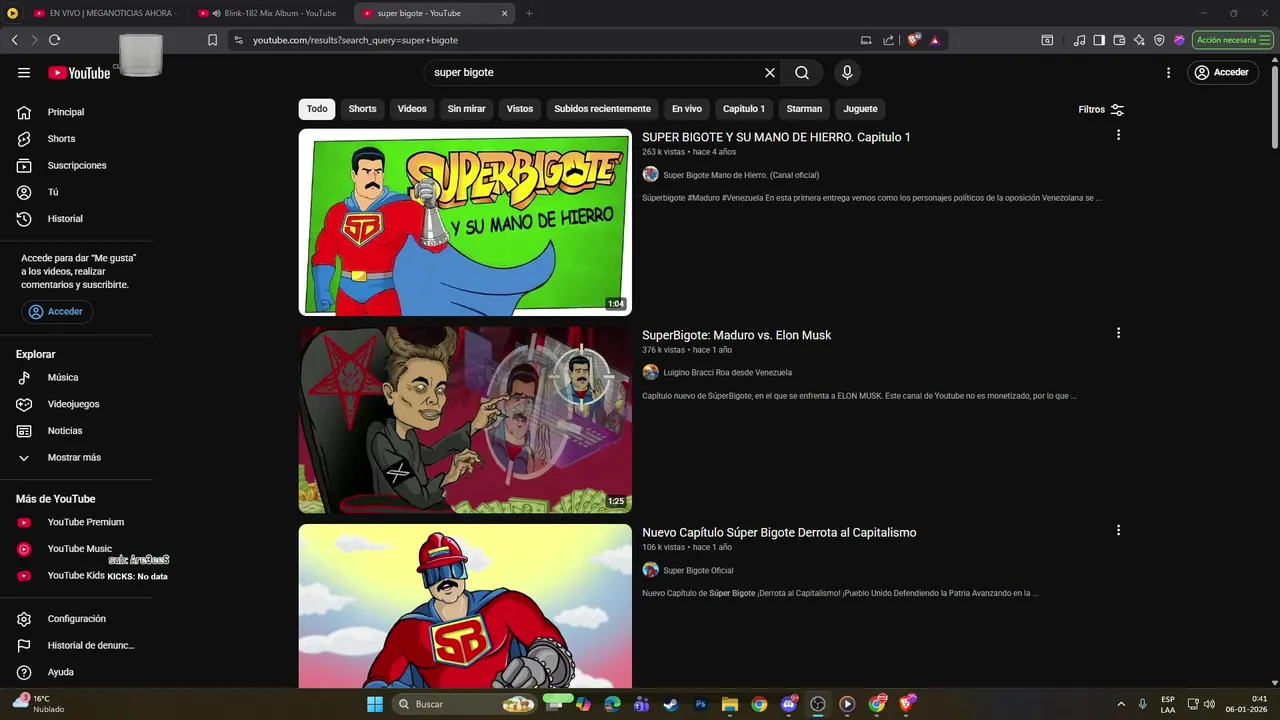Click the YouTube logo

coord(79,72)
